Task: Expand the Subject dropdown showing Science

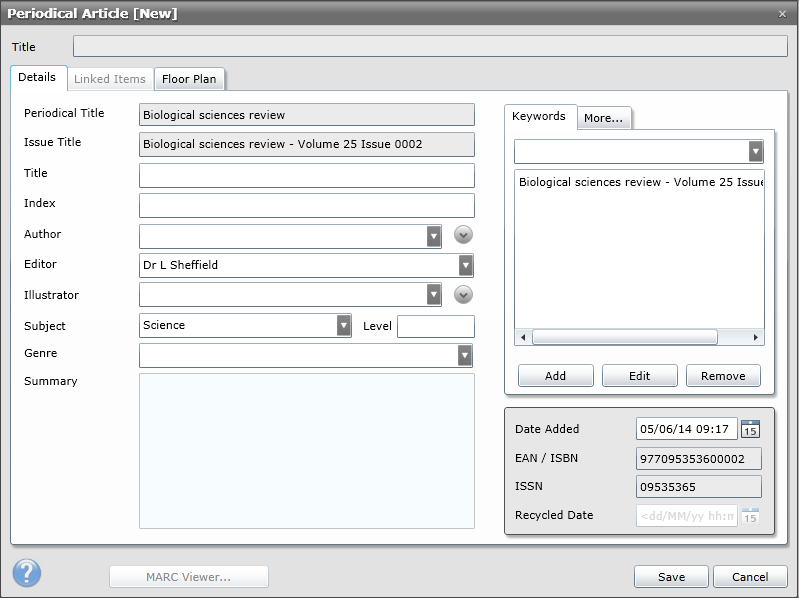Action: point(344,326)
